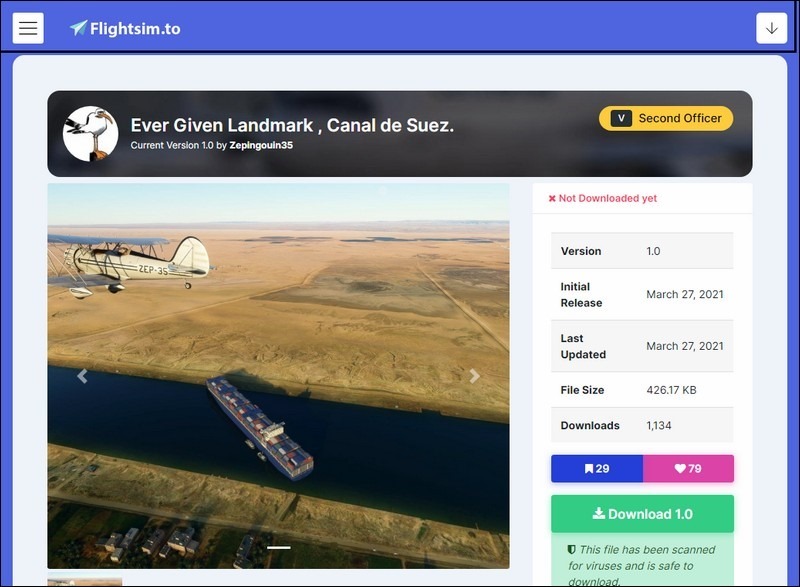Click the carousel slide indicator bar
The width and height of the screenshot is (800, 587).
point(279,548)
